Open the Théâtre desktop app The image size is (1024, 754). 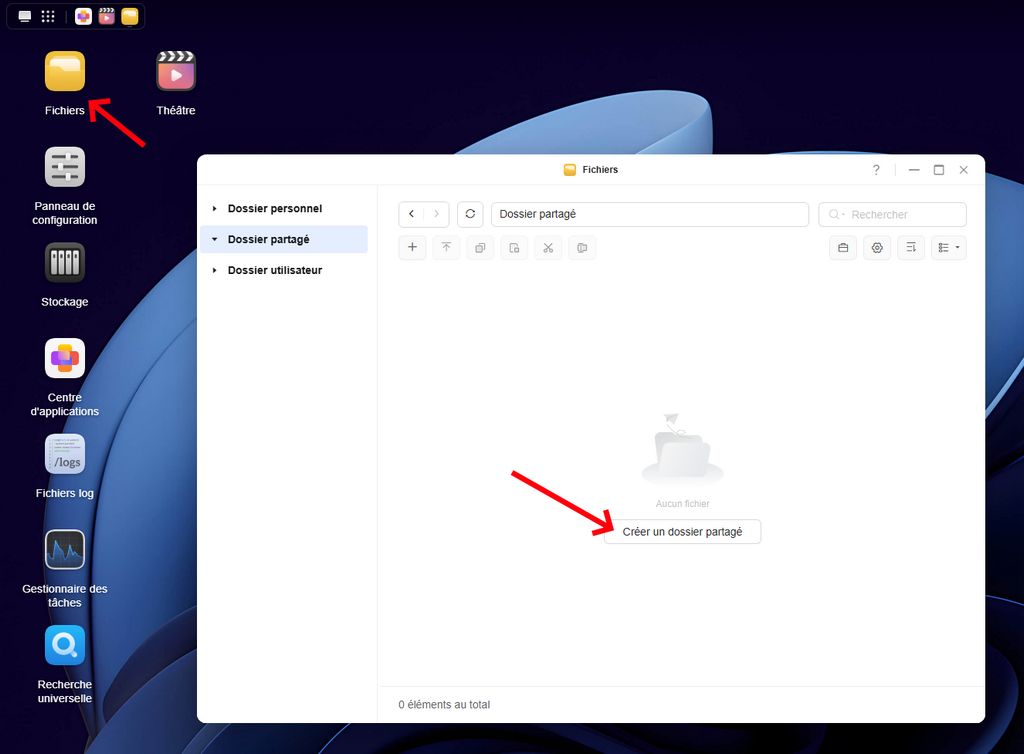pyautogui.click(x=176, y=72)
